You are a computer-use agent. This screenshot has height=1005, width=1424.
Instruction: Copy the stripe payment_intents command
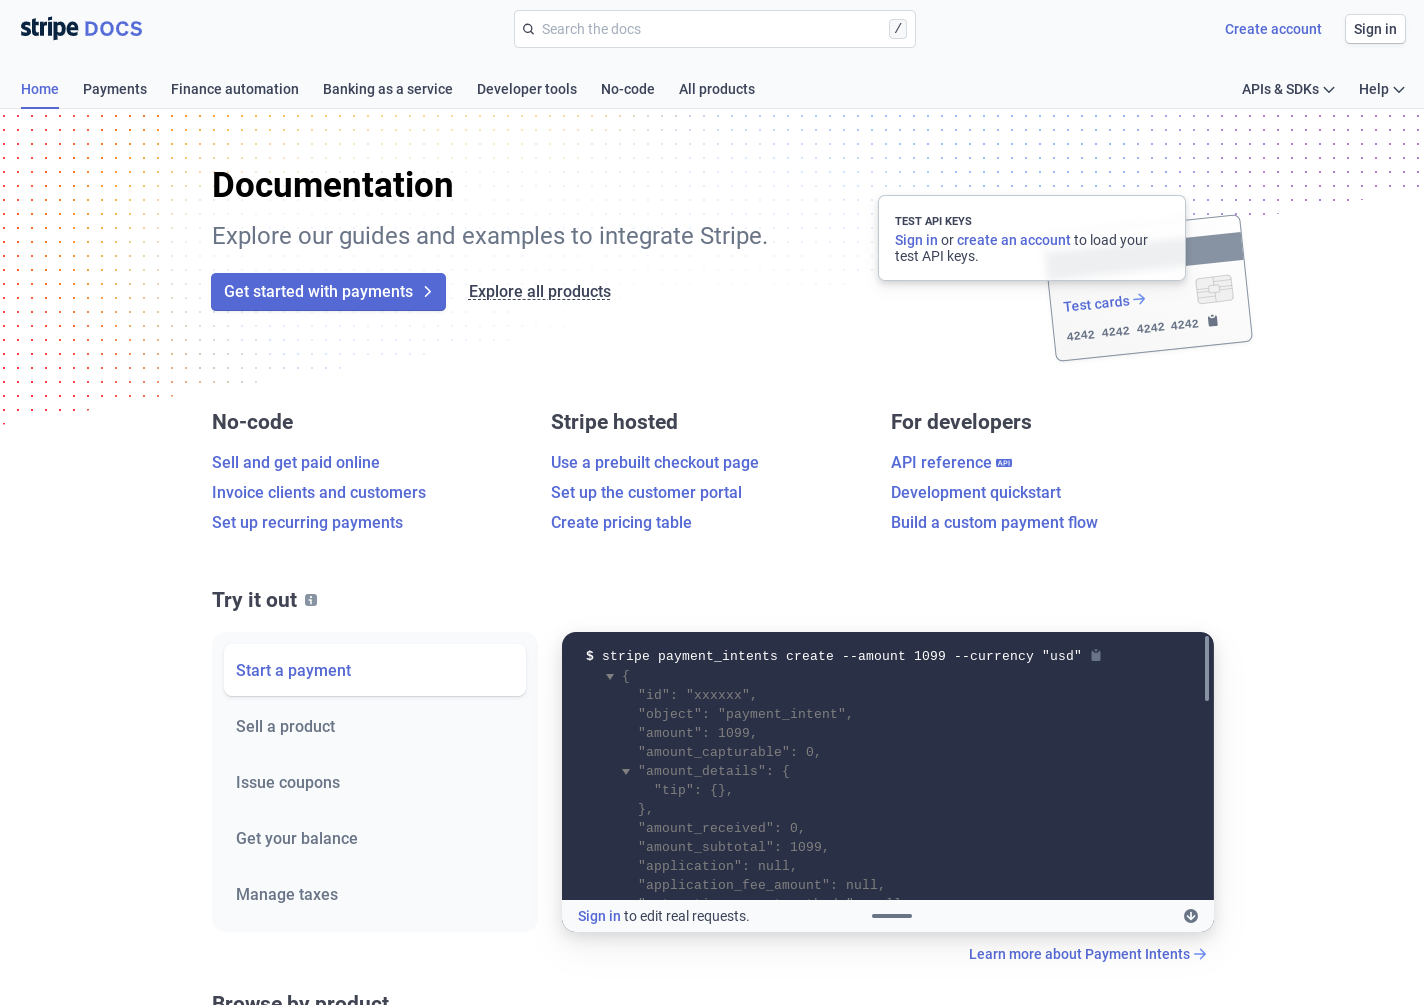[1096, 655]
